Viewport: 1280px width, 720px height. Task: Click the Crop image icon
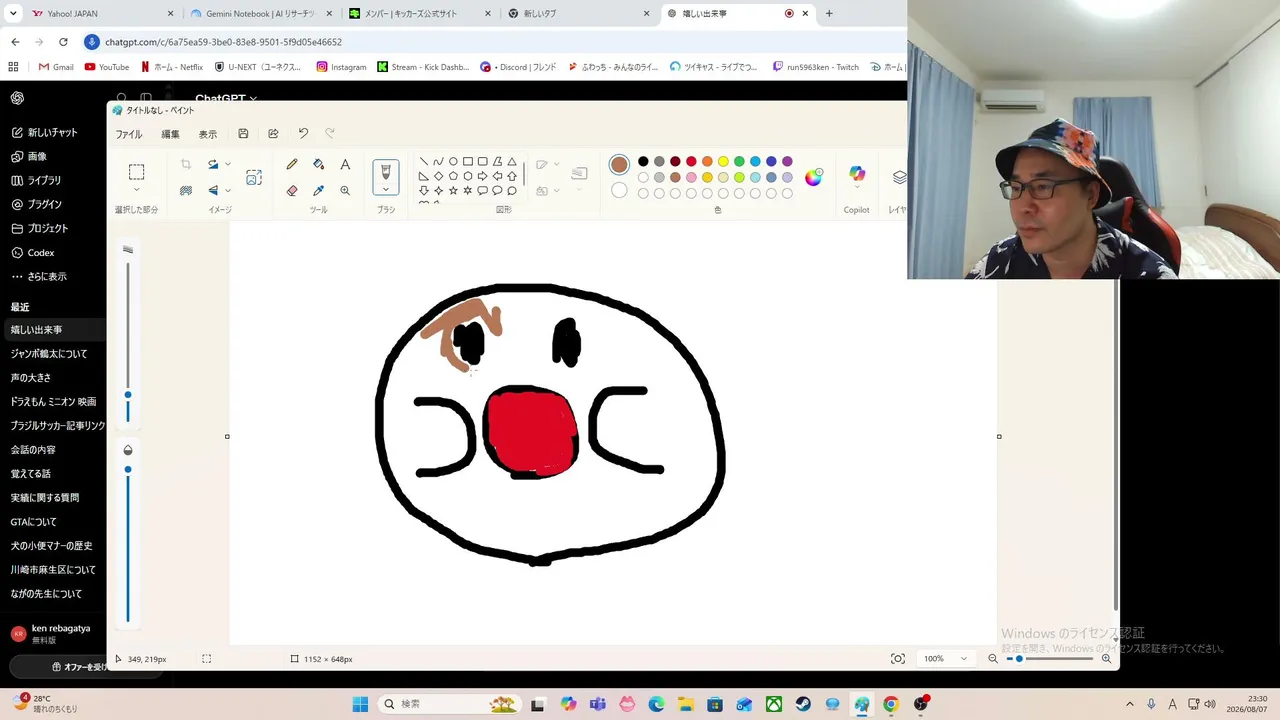tap(186, 164)
